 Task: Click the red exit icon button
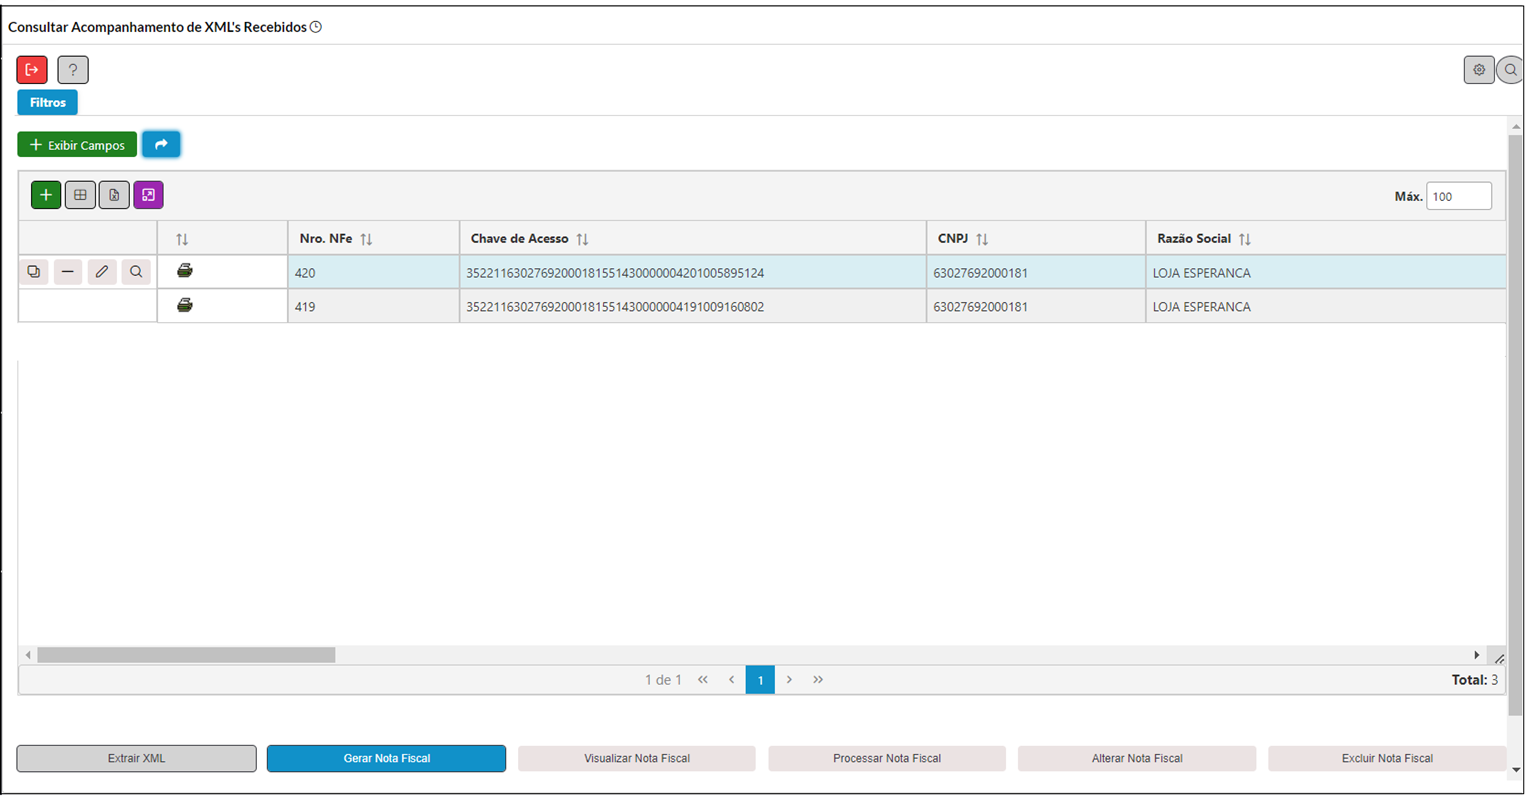pos(32,70)
